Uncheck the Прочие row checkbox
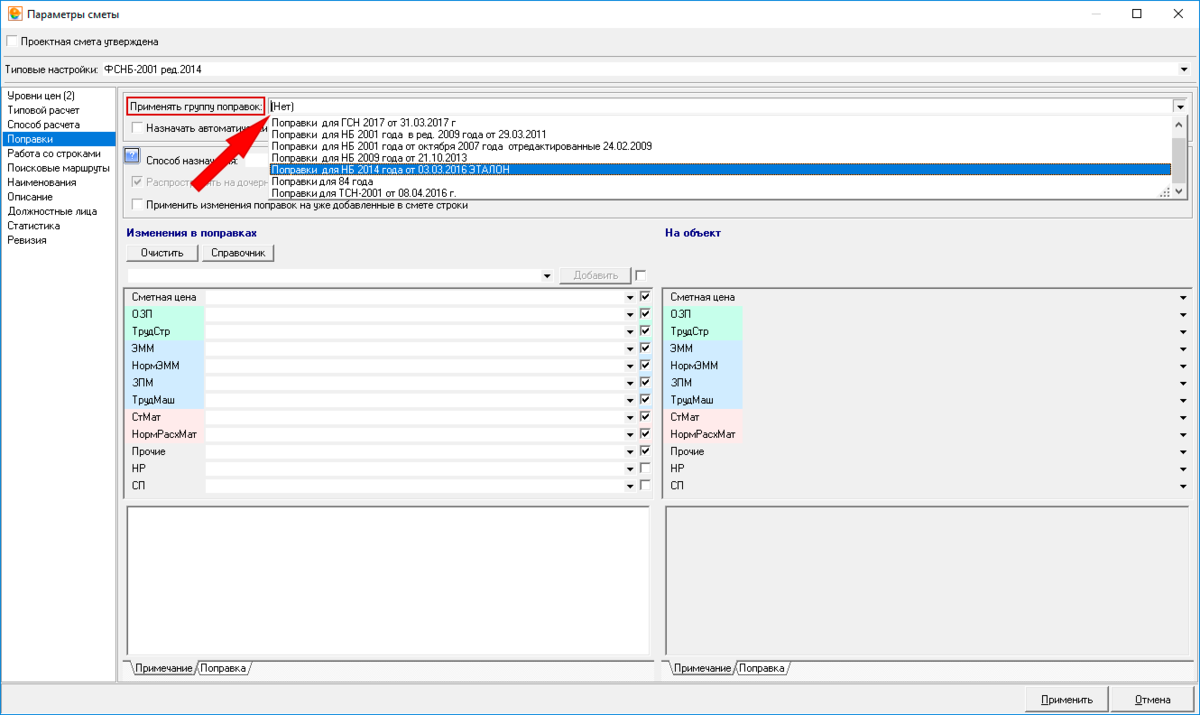Screen dimensions: 1200x715 [x=645, y=451]
